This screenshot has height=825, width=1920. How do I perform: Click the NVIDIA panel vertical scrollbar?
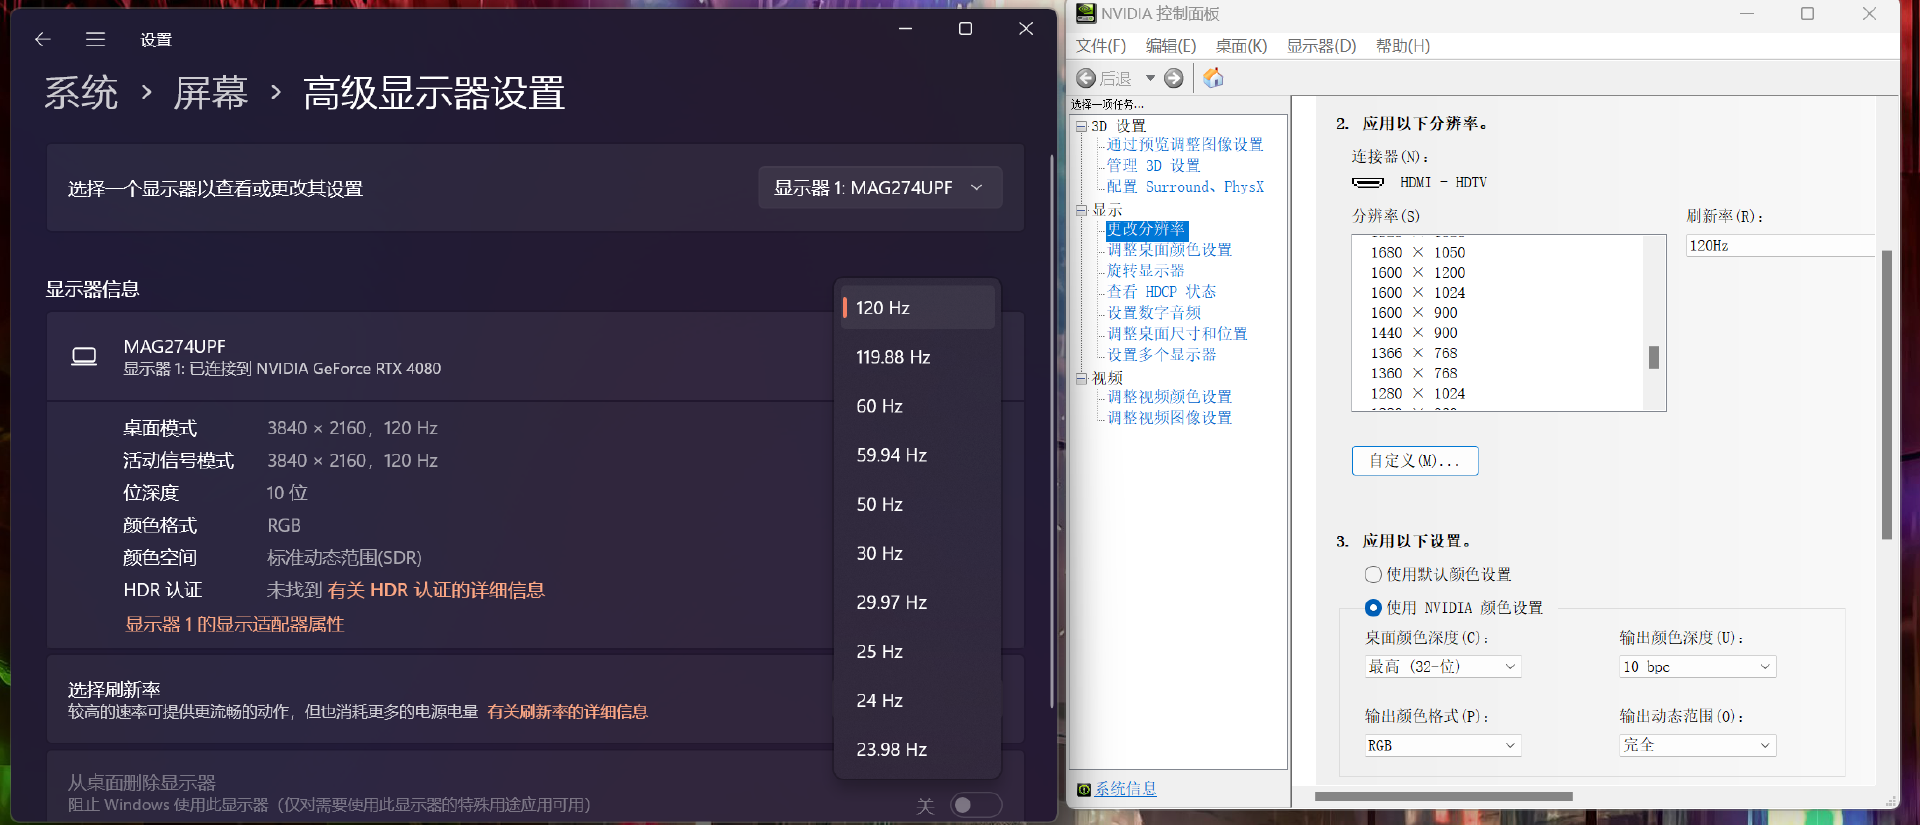(1887, 395)
